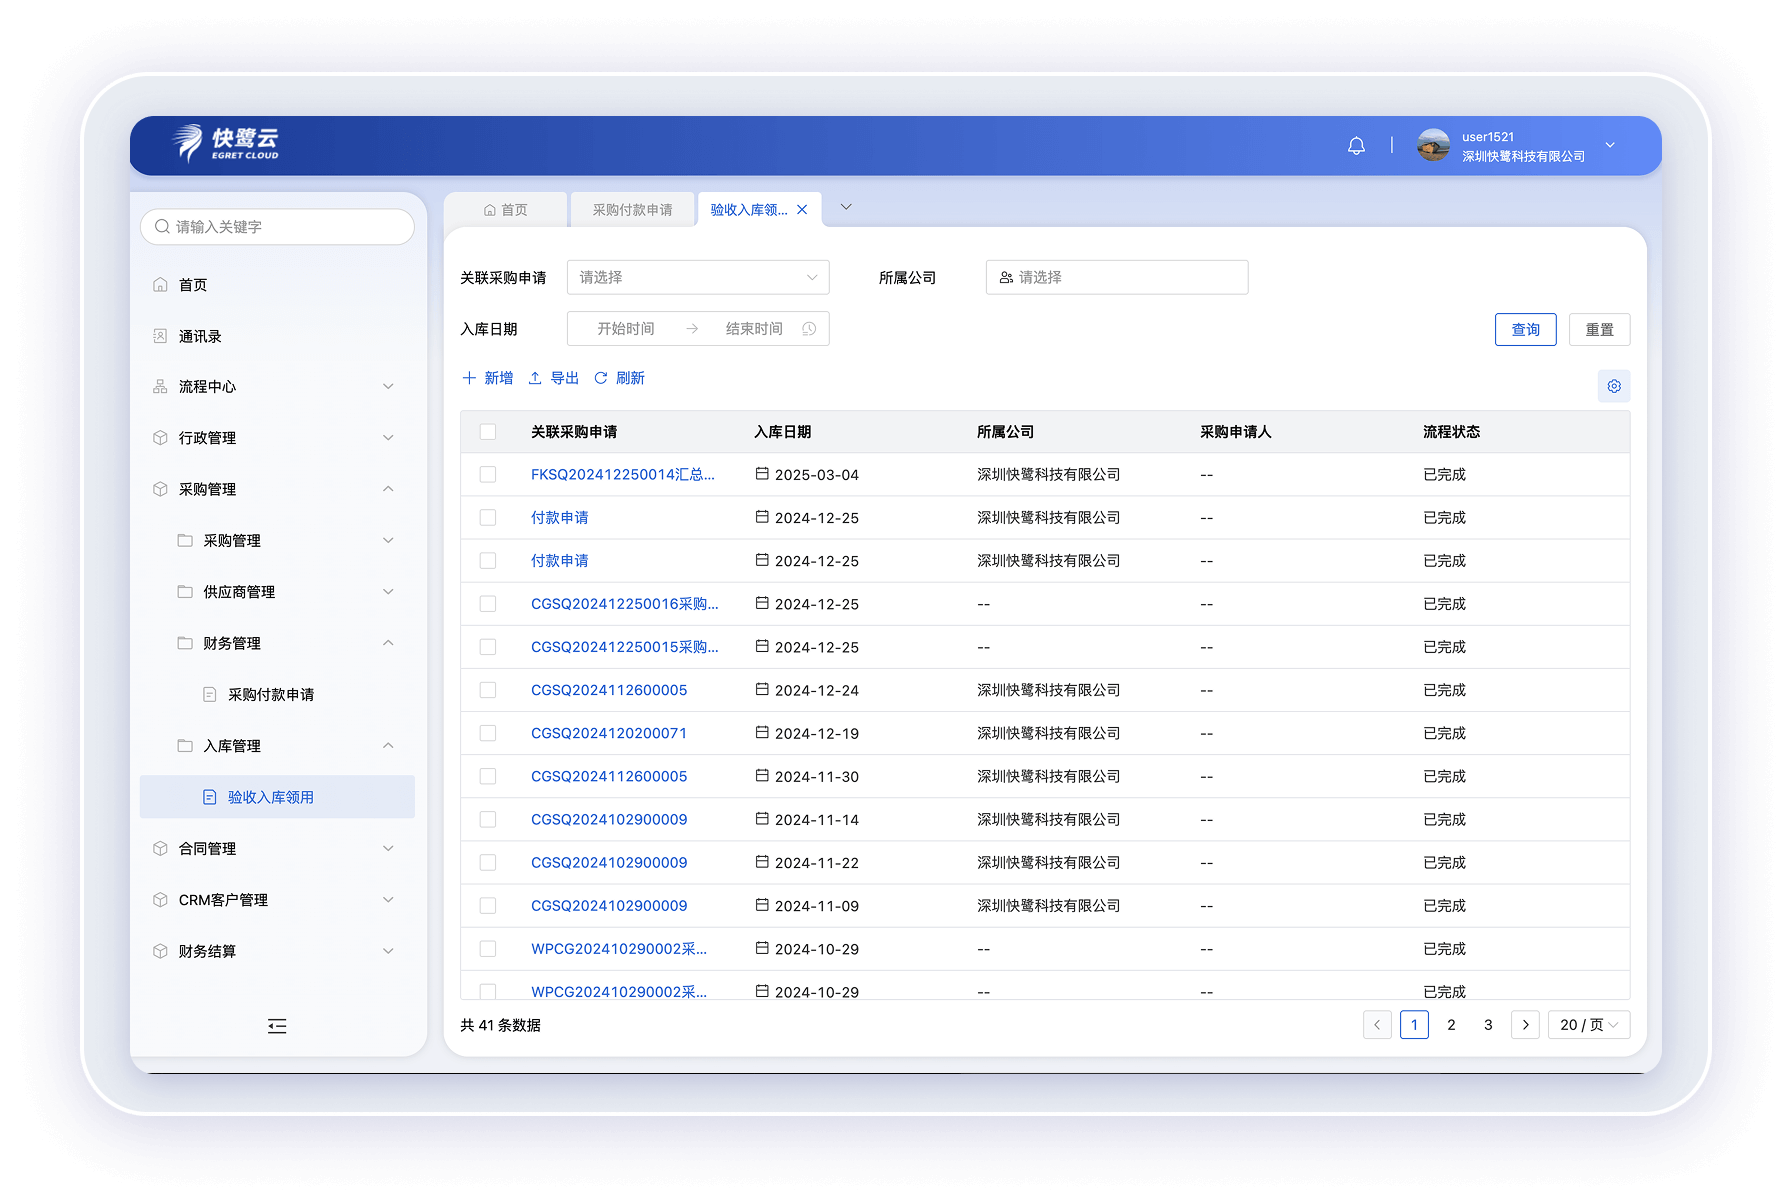Open 通讯录 from the sidebar
This screenshot has width=1792, height=1204.
point(200,336)
